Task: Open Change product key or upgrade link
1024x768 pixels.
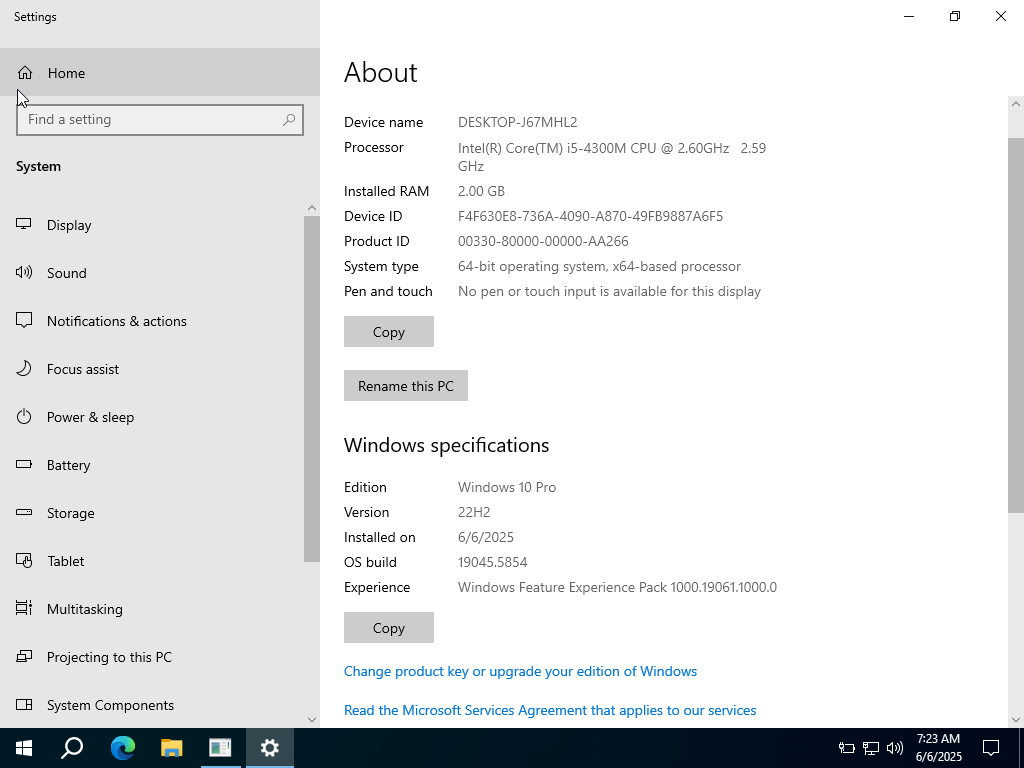Action: click(x=520, y=671)
